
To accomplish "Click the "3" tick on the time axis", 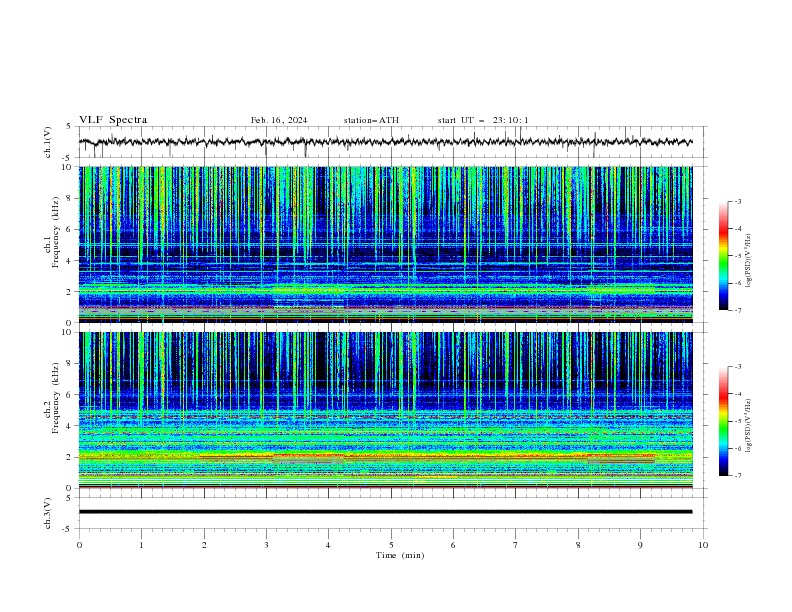I will pyautogui.click(x=266, y=545).
